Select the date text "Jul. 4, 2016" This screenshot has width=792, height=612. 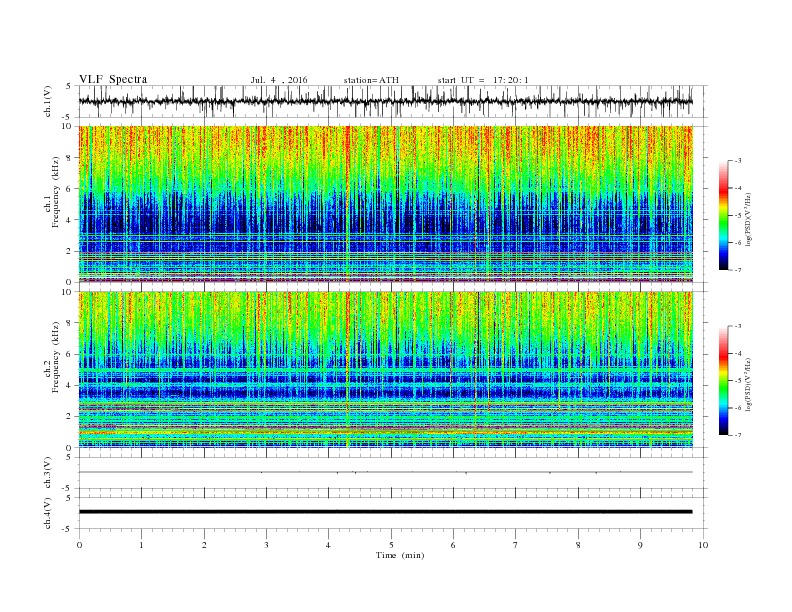tap(279, 80)
